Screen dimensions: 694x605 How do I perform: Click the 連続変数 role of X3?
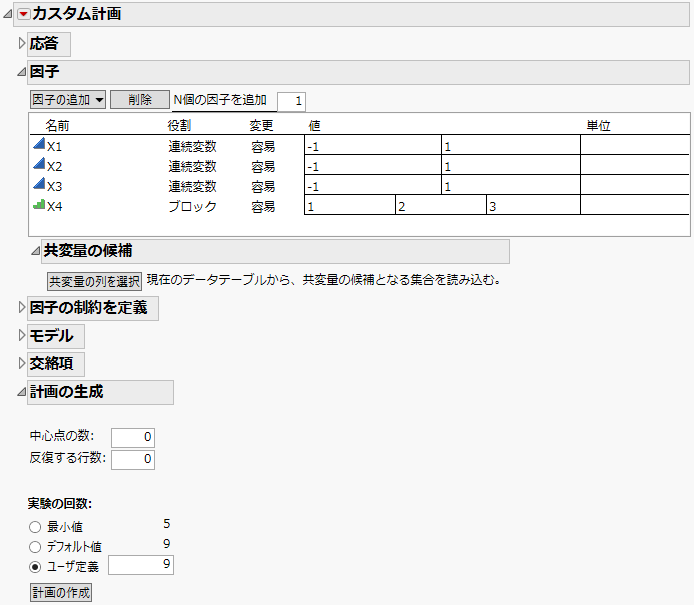coord(193,186)
